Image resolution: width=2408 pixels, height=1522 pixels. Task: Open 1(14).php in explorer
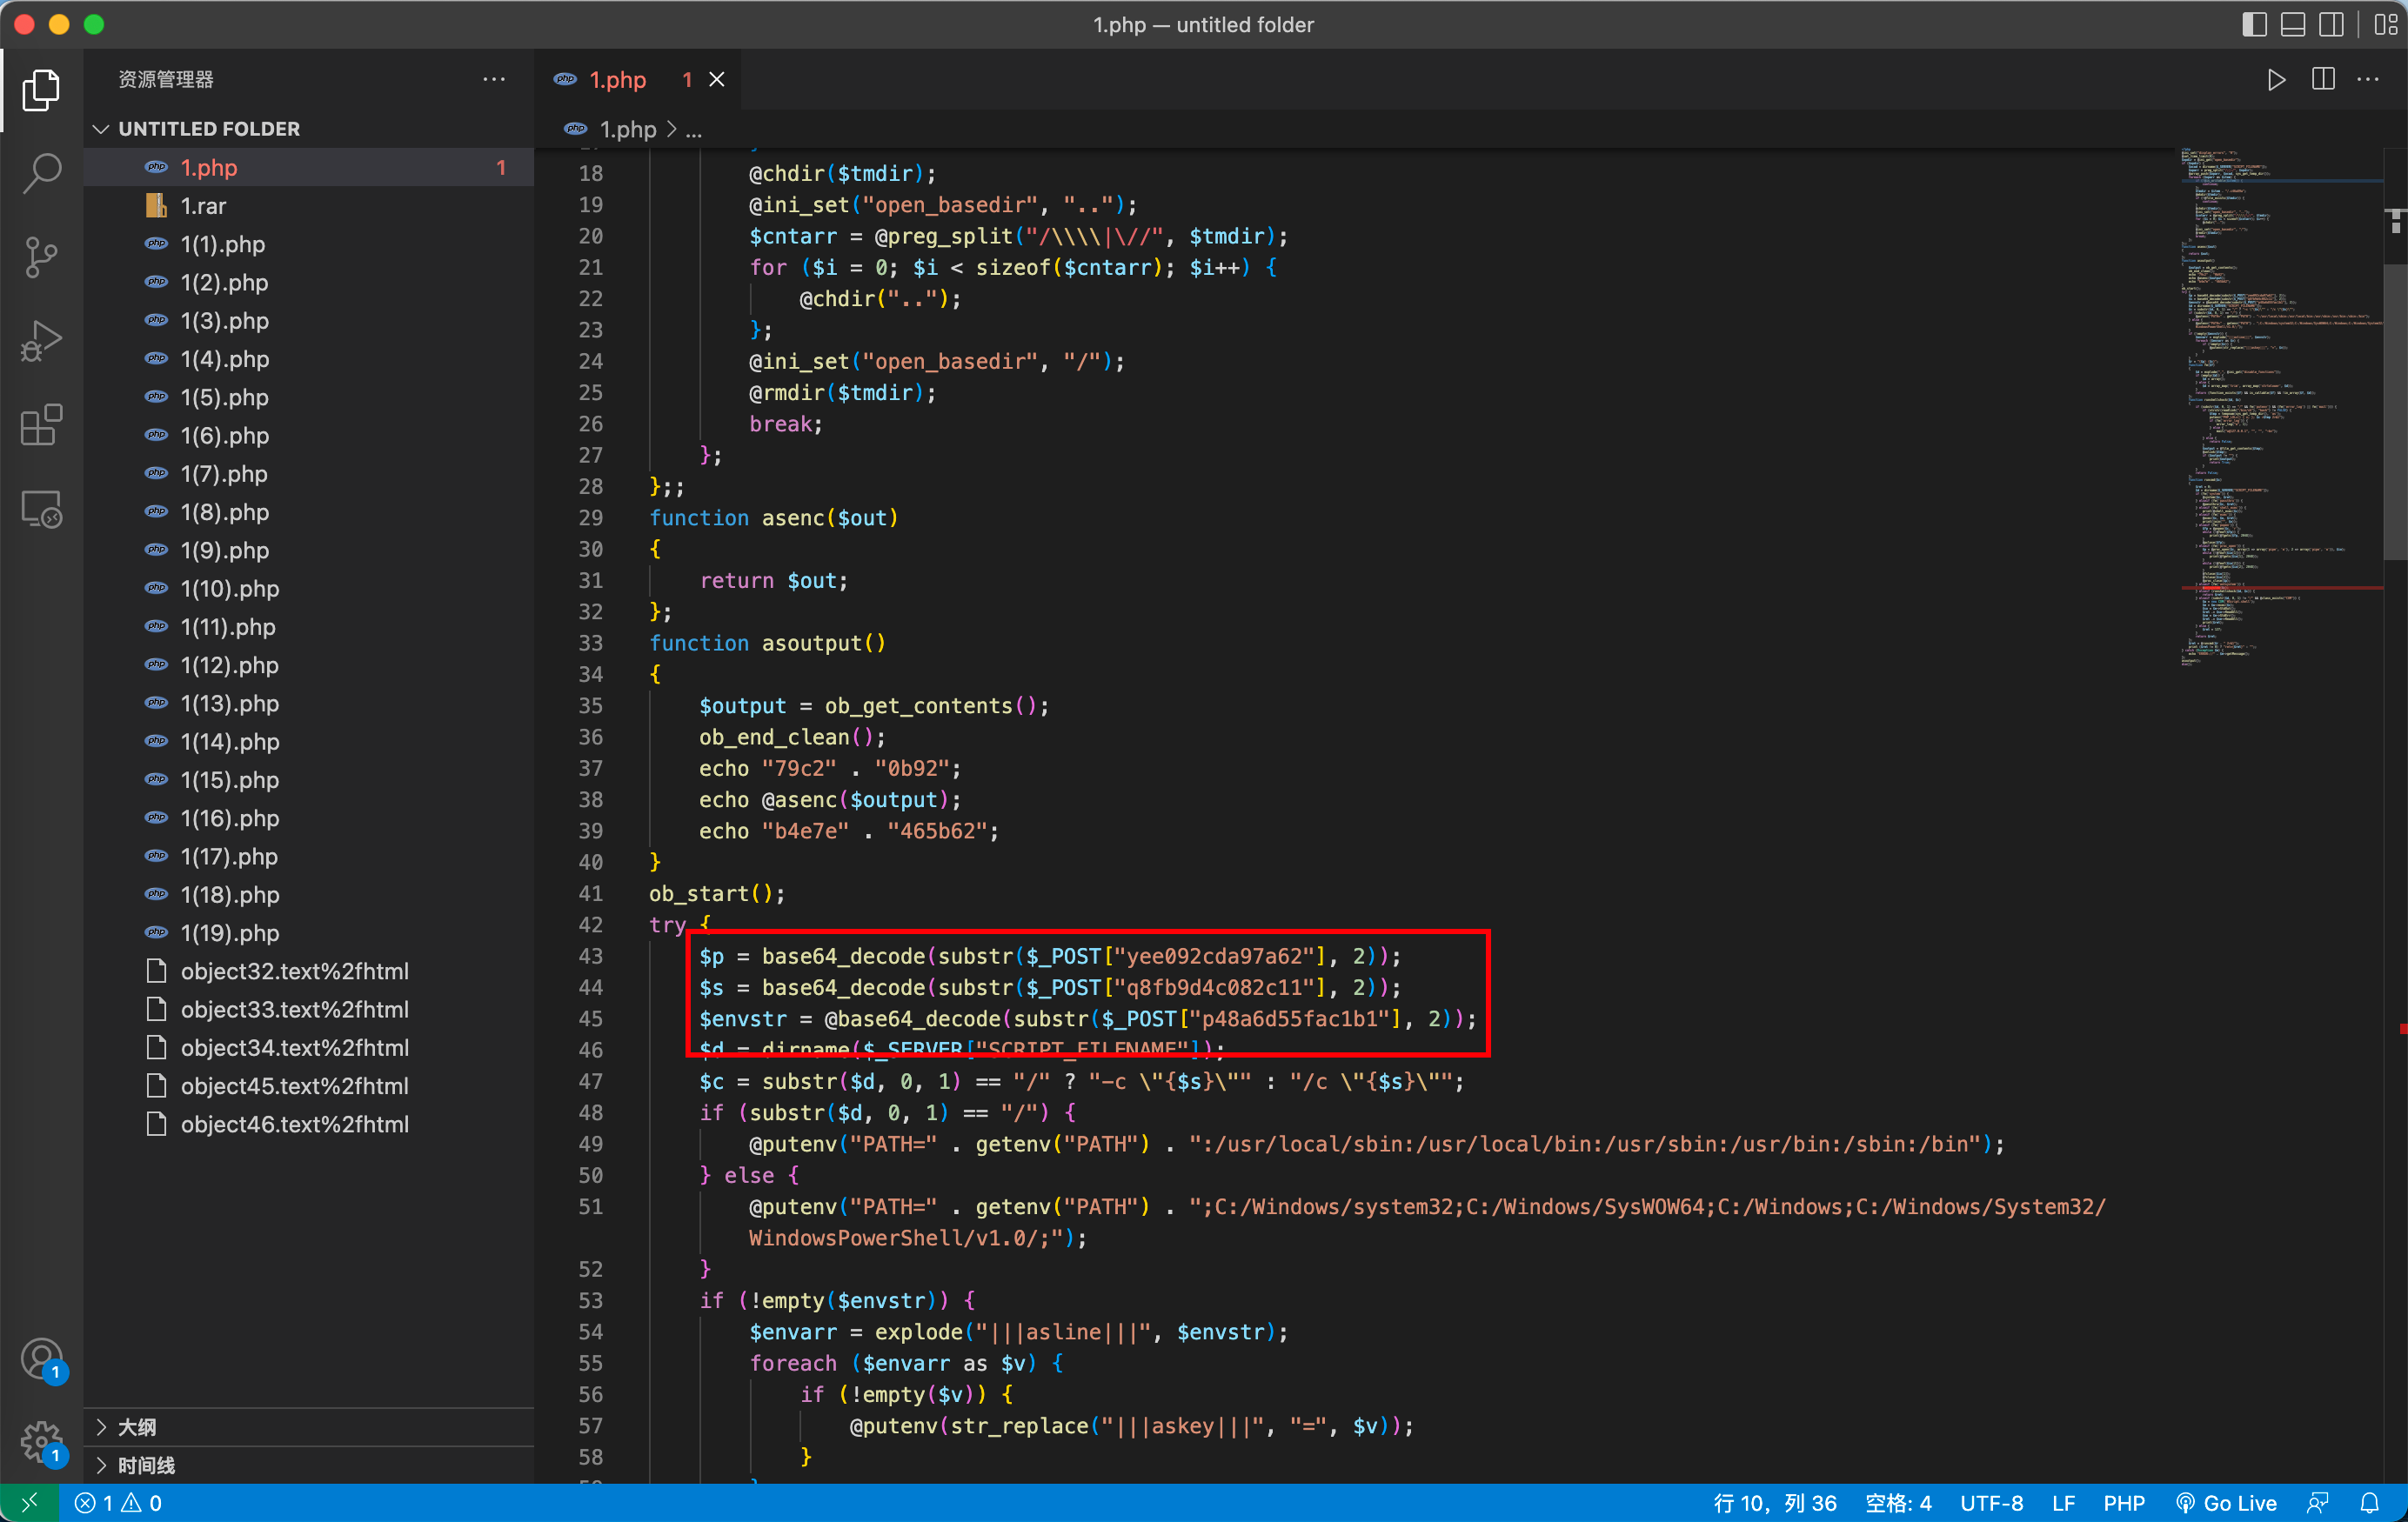[x=309, y=742]
